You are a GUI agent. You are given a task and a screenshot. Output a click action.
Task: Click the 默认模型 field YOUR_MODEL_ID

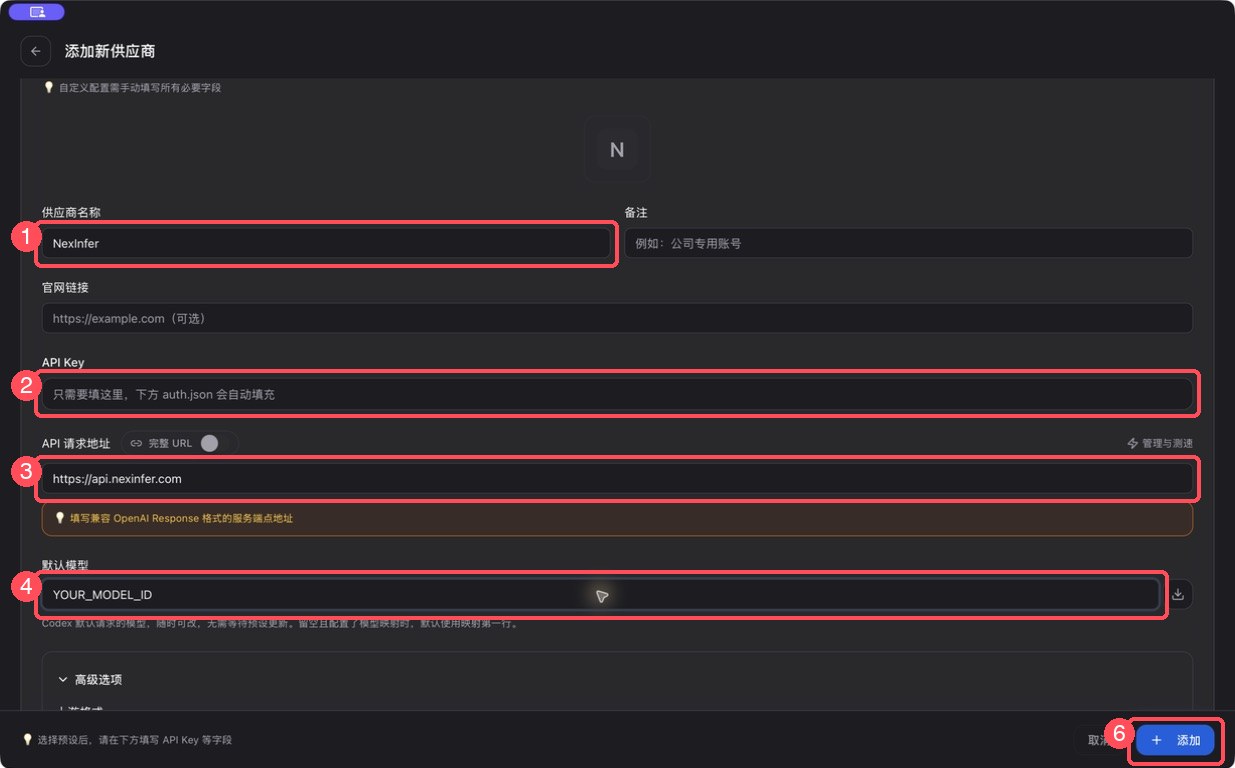tap(600, 594)
